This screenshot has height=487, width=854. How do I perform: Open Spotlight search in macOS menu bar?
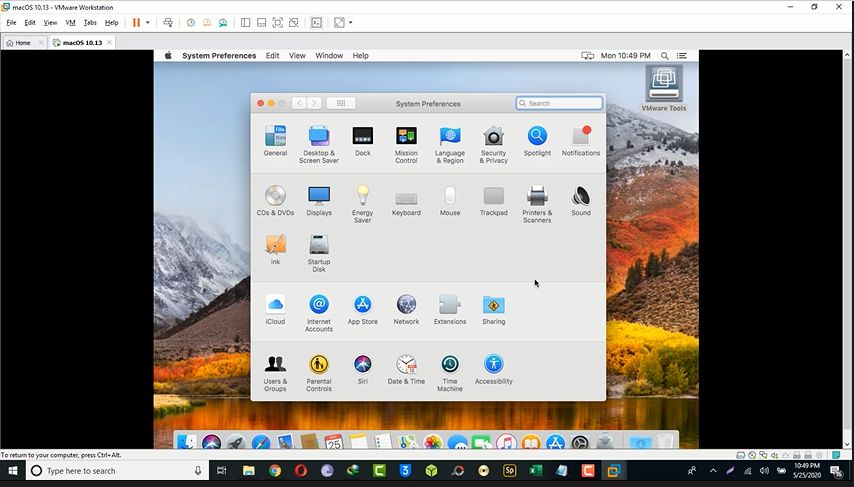pos(664,56)
